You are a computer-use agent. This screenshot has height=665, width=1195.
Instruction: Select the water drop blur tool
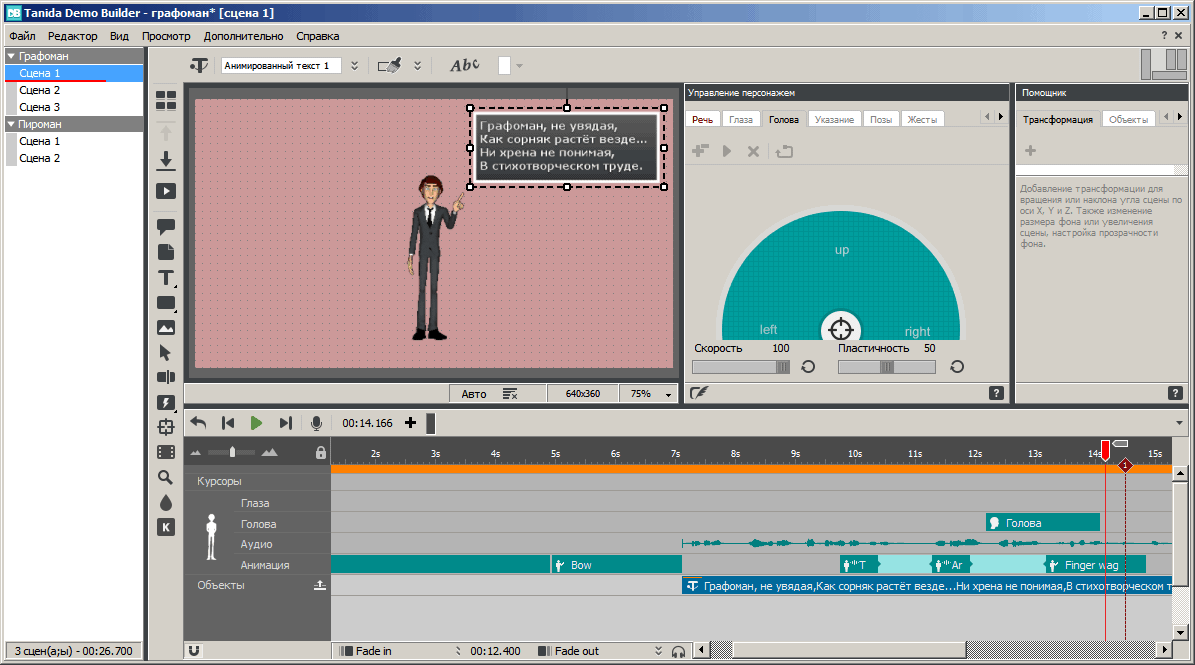(x=165, y=503)
